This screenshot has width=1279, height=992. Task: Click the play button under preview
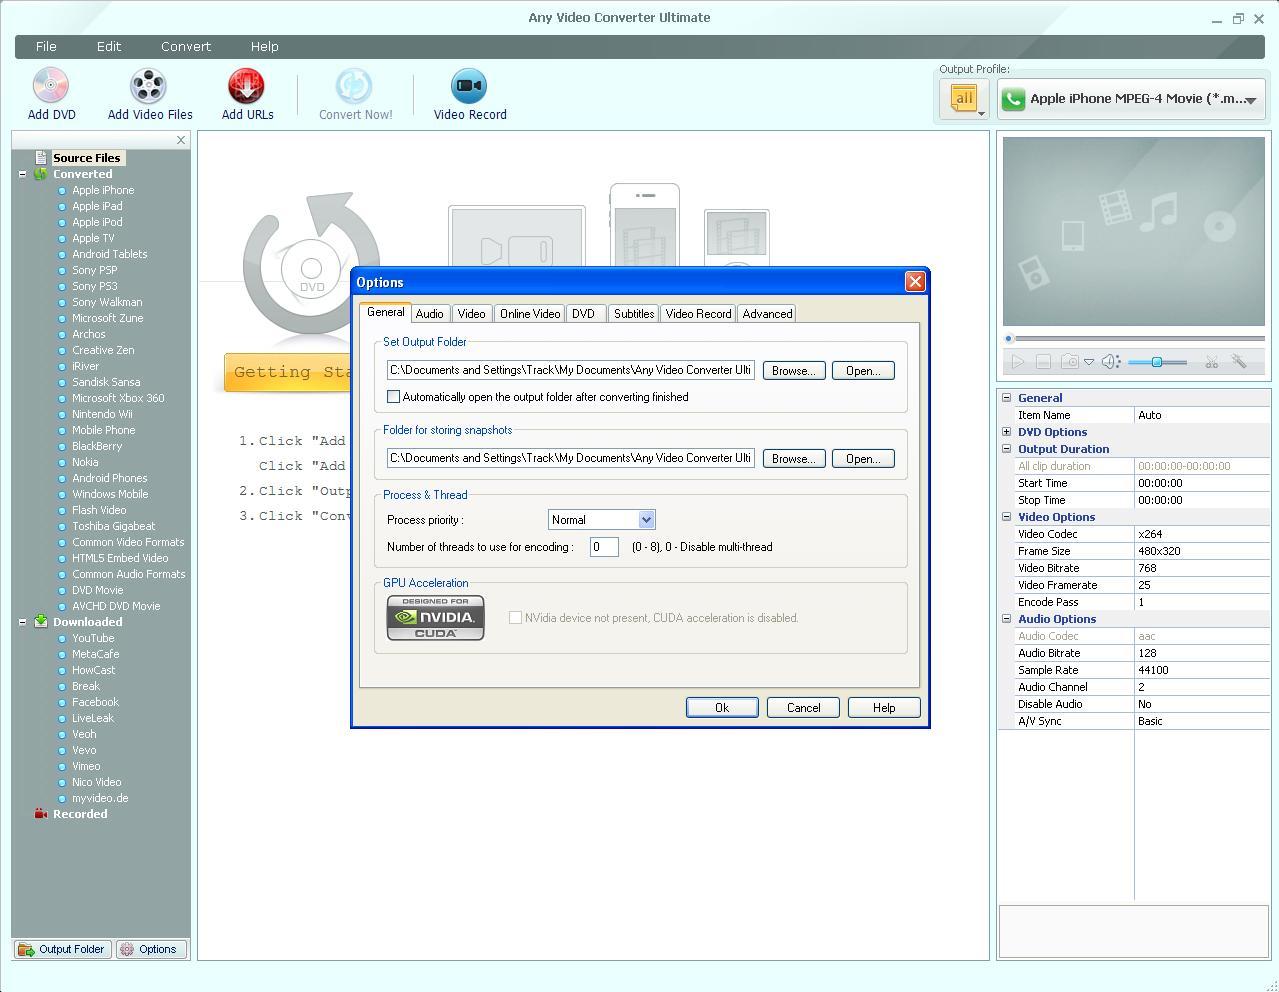pos(1018,362)
